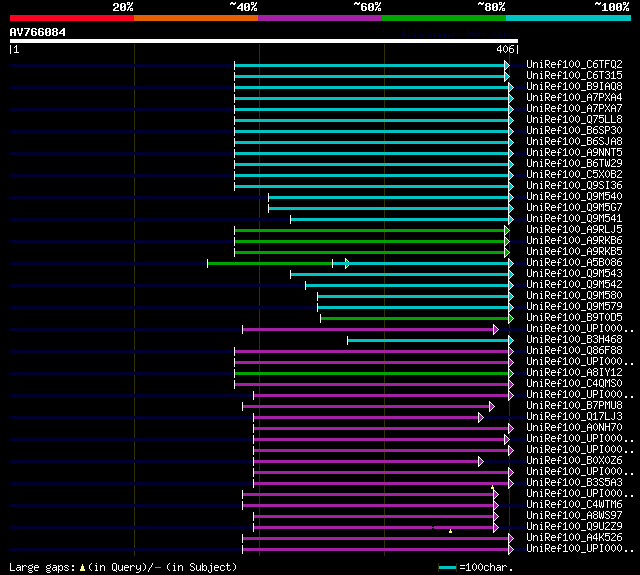Click the arrowhead ending the UniRef100_C6T315 alignment

click(x=507, y=77)
